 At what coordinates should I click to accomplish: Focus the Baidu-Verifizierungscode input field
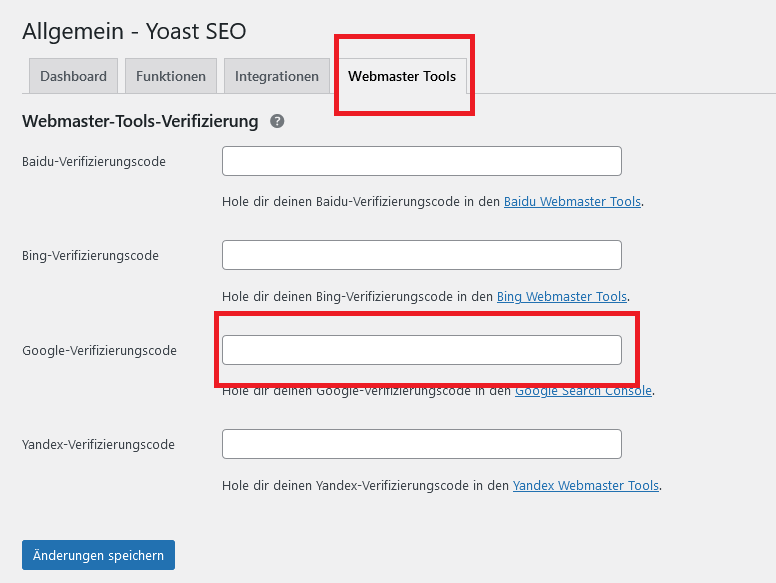422,161
